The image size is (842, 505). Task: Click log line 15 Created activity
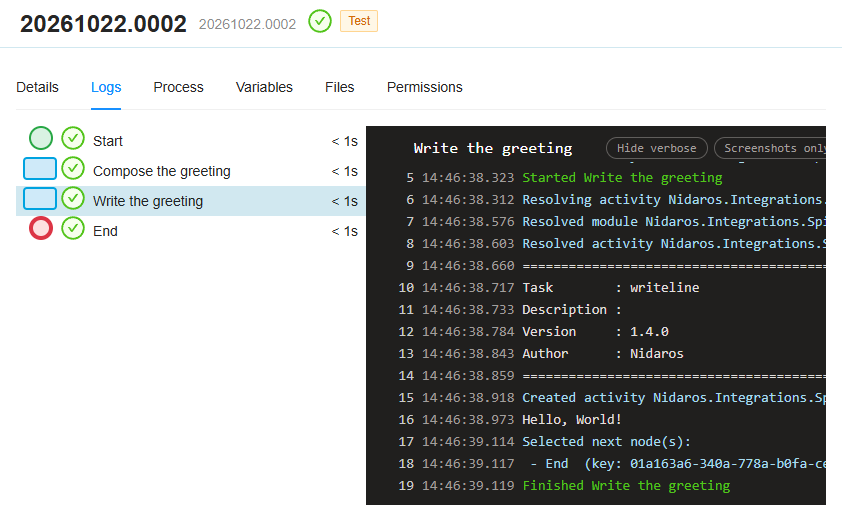(674, 398)
